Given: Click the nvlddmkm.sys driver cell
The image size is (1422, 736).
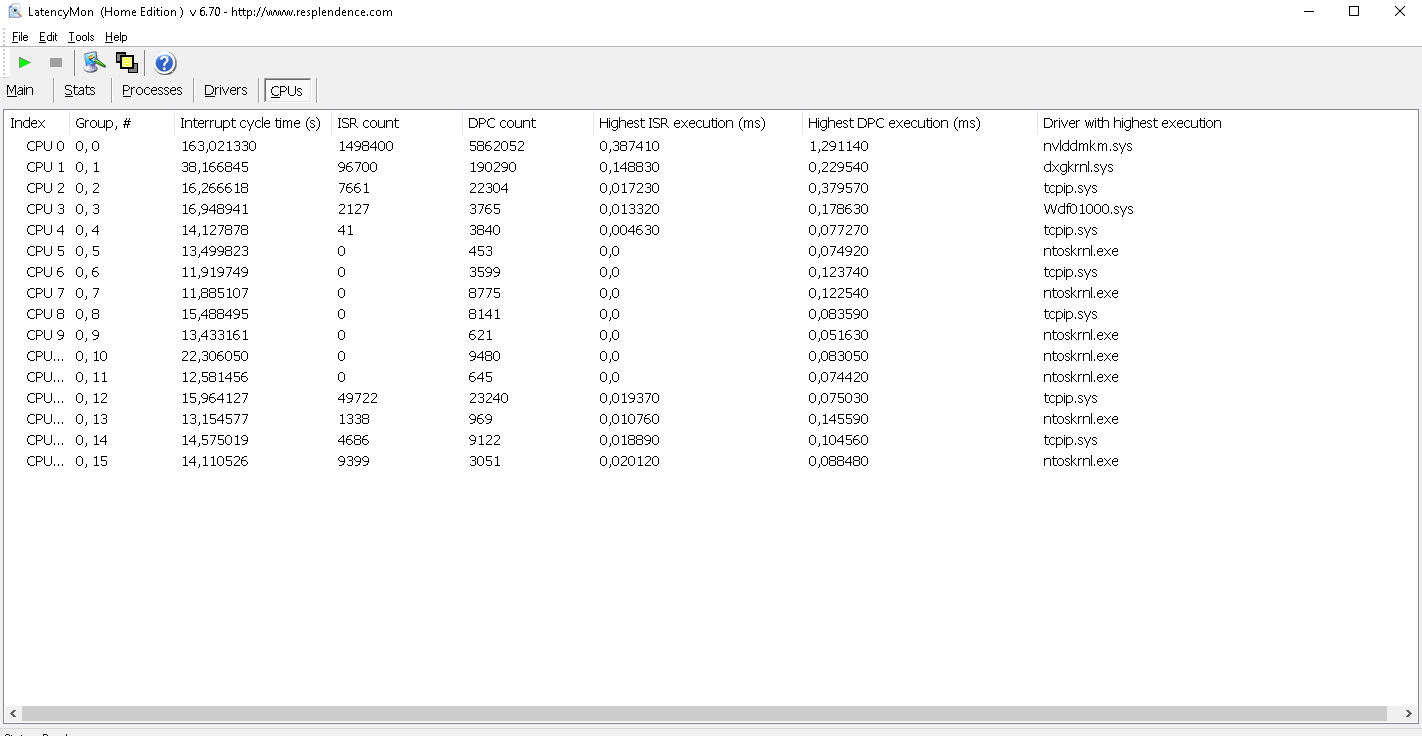Looking at the screenshot, I should [1088, 146].
